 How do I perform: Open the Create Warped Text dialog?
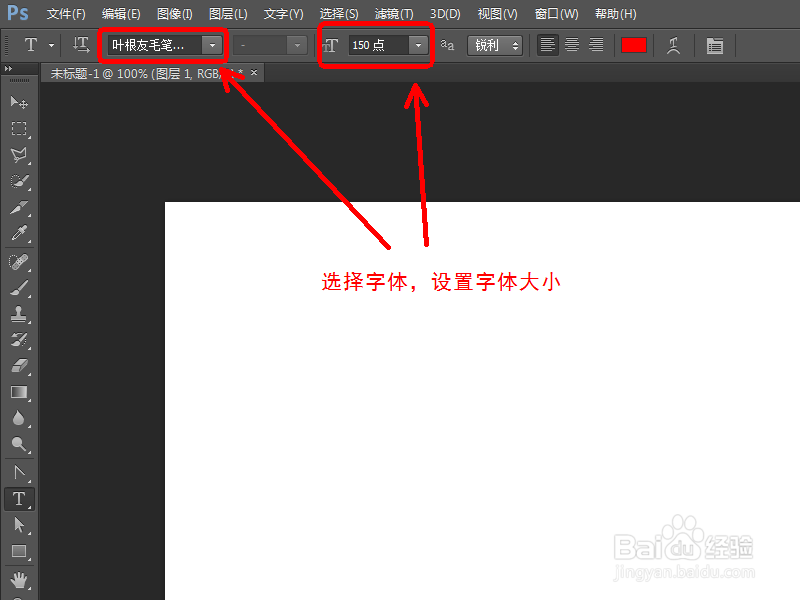pyautogui.click(x=673, y=45)
